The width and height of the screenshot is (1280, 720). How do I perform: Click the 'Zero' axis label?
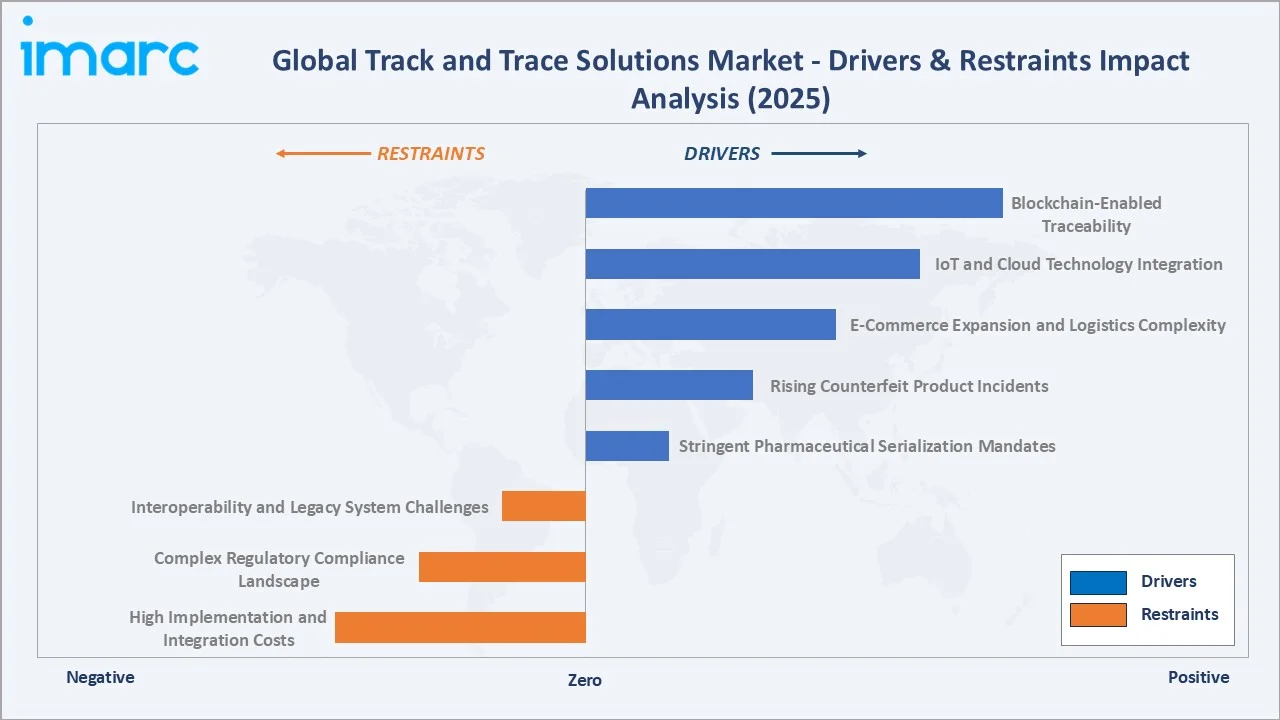click(x=585, y=680)
